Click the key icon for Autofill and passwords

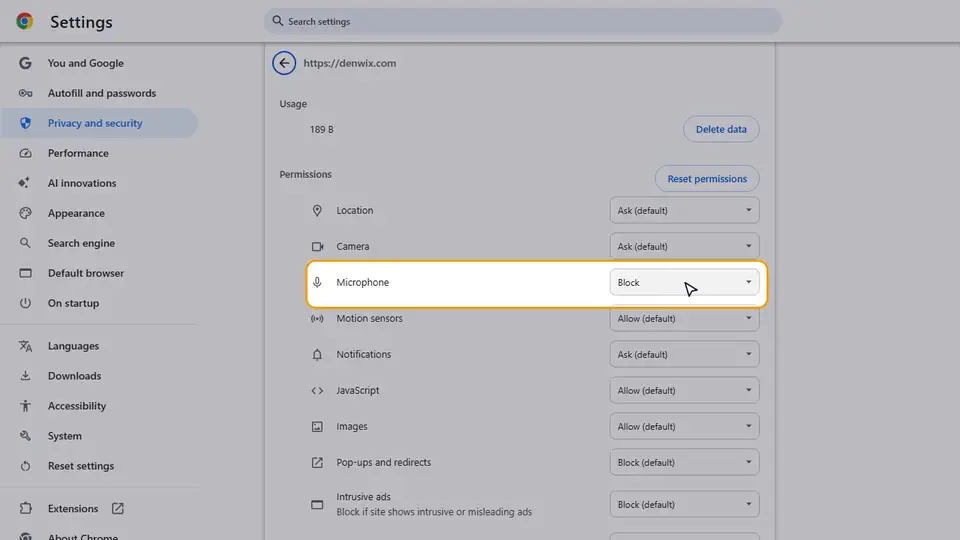pyautogui.click(x=25, y=93)
